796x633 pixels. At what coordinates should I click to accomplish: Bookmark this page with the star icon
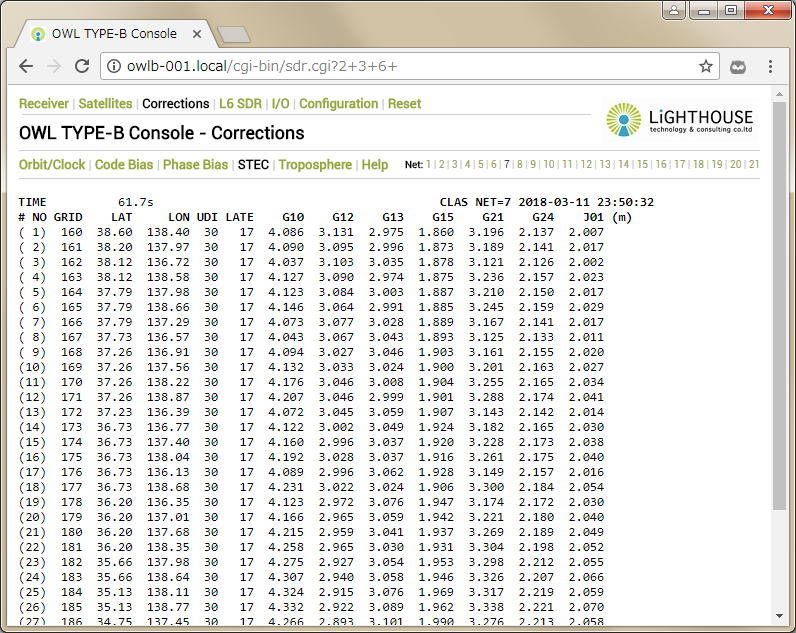[706, 66]
